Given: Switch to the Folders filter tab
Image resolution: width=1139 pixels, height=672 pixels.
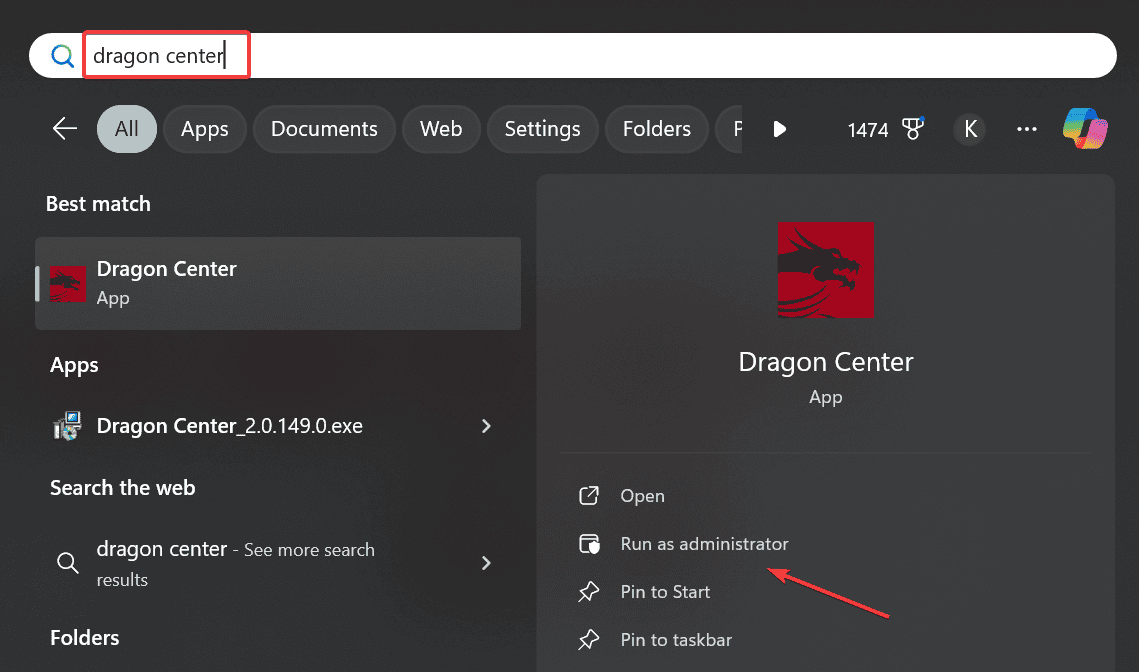Looking at the screenshot, I should (x=657, y=129).
